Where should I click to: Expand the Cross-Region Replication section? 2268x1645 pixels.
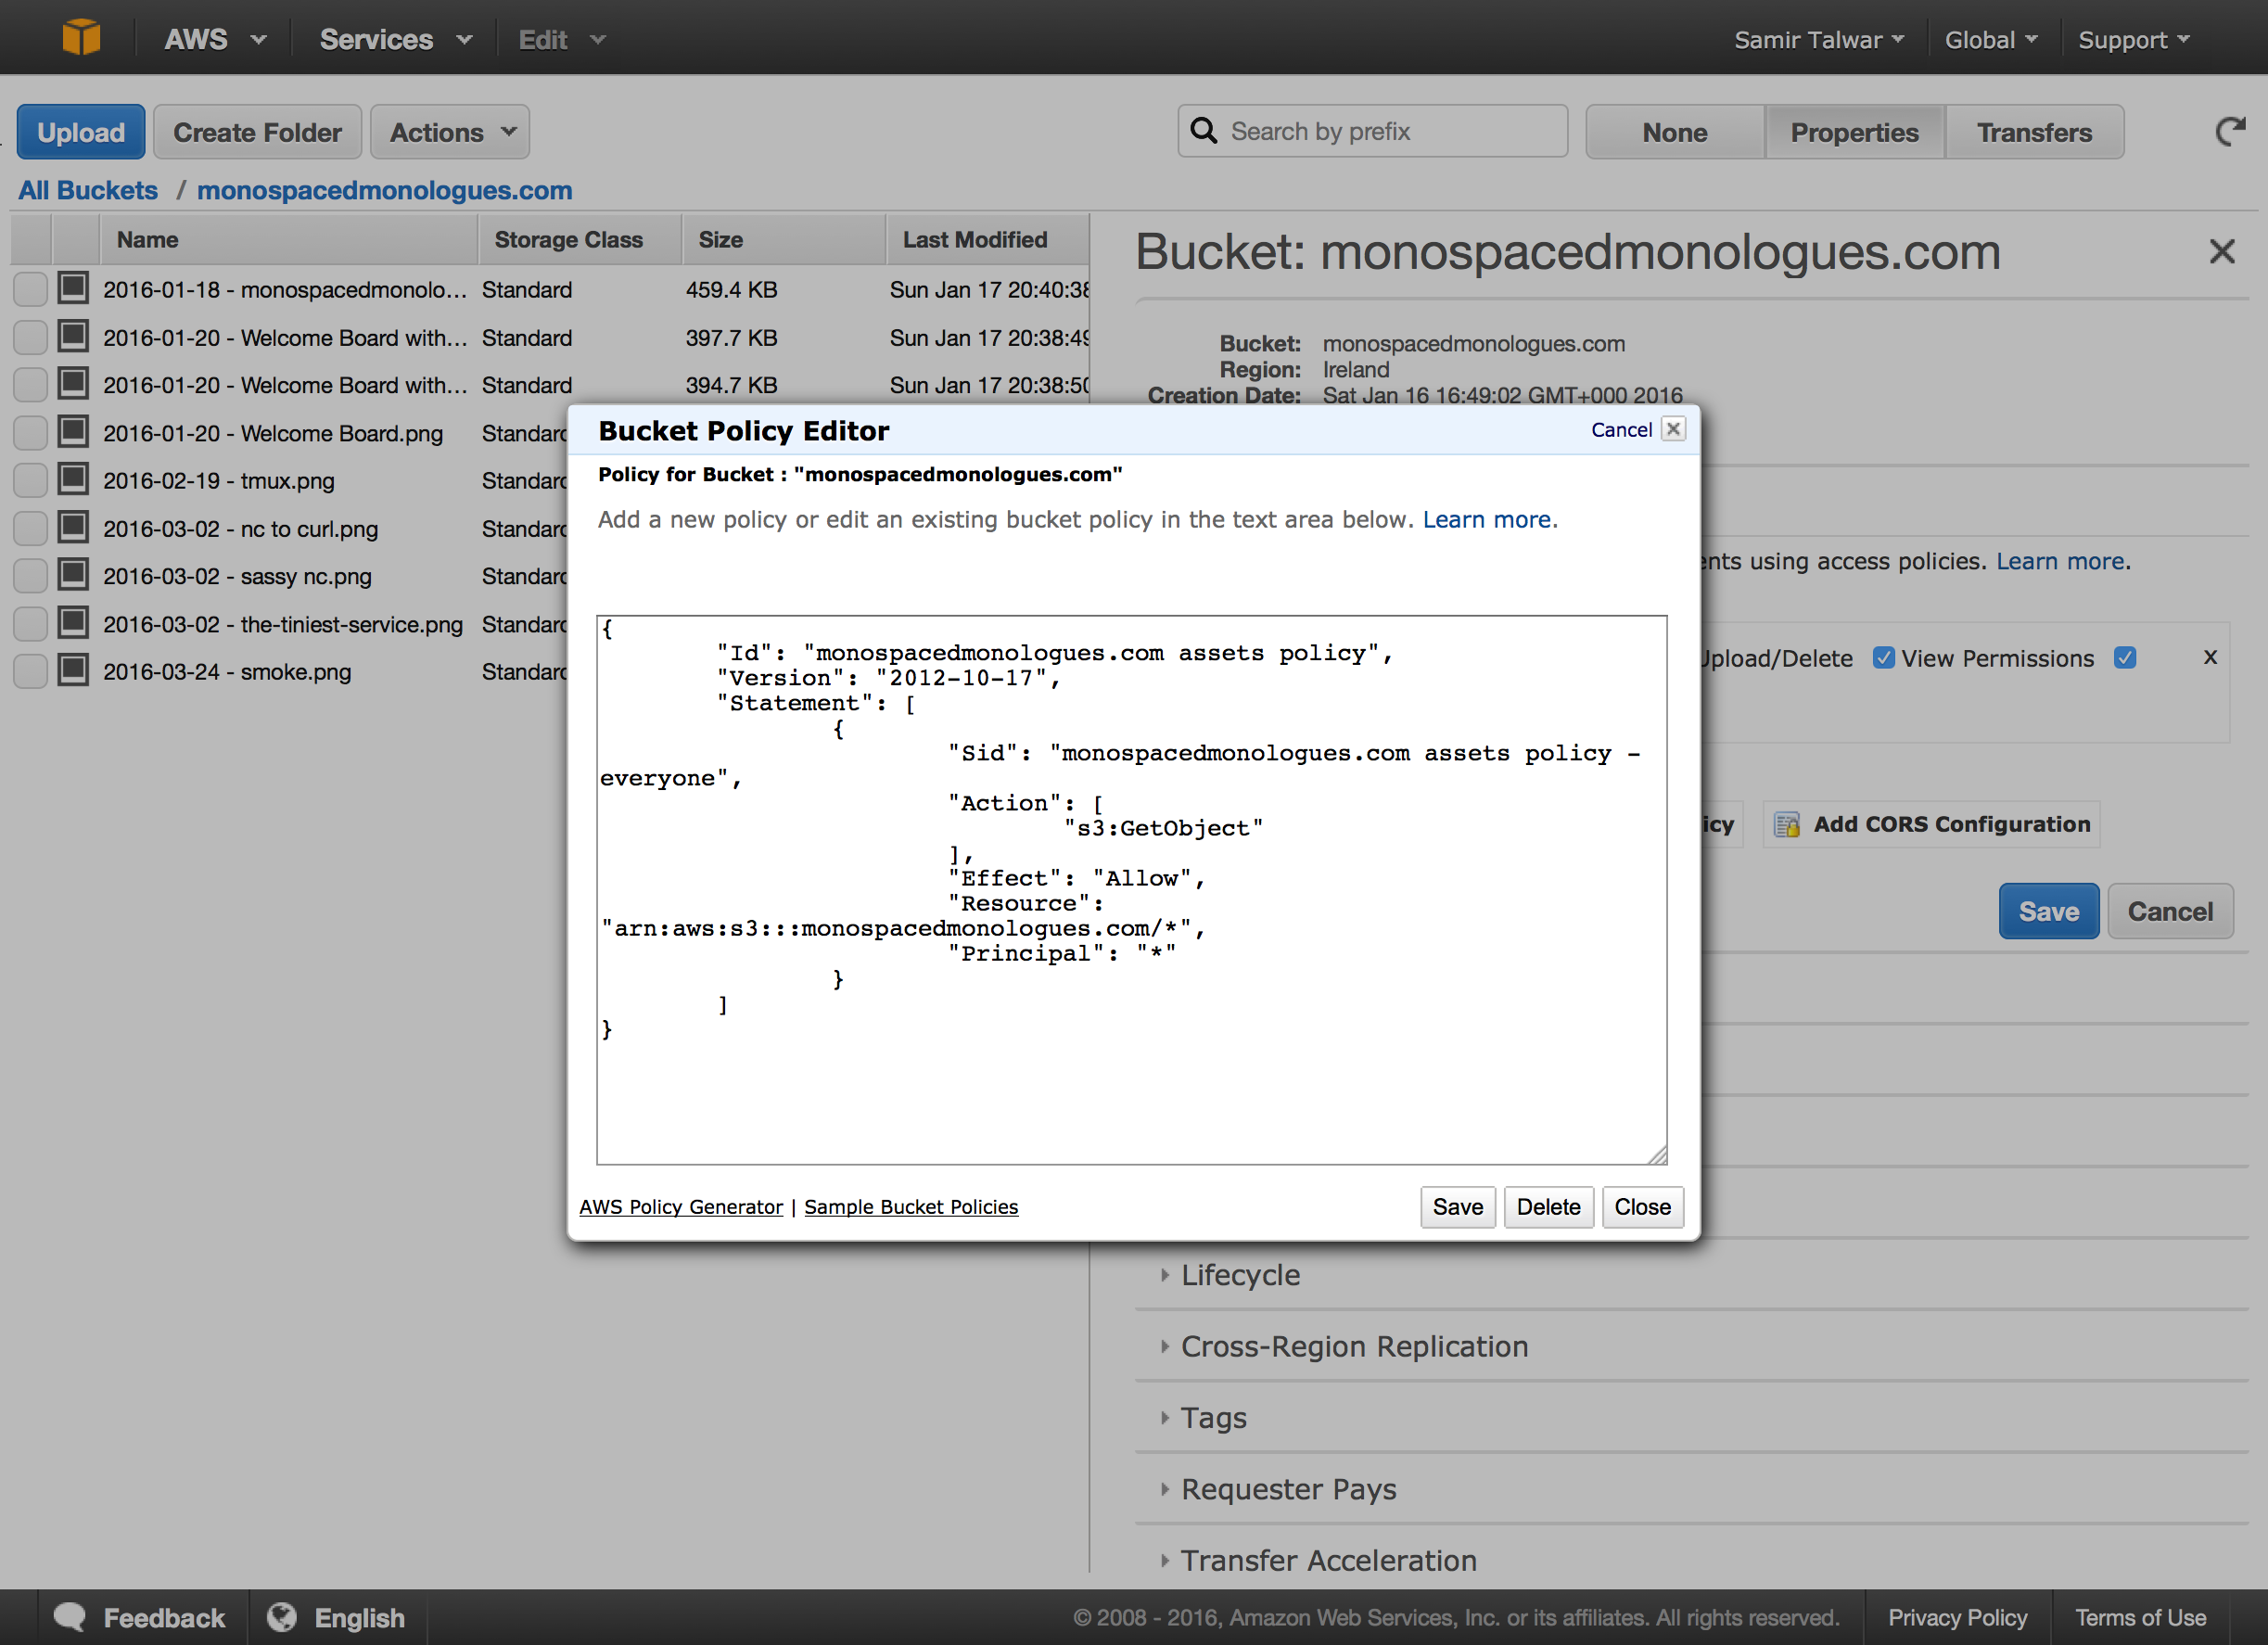pyautogui.click(x=1353, y=1346)
